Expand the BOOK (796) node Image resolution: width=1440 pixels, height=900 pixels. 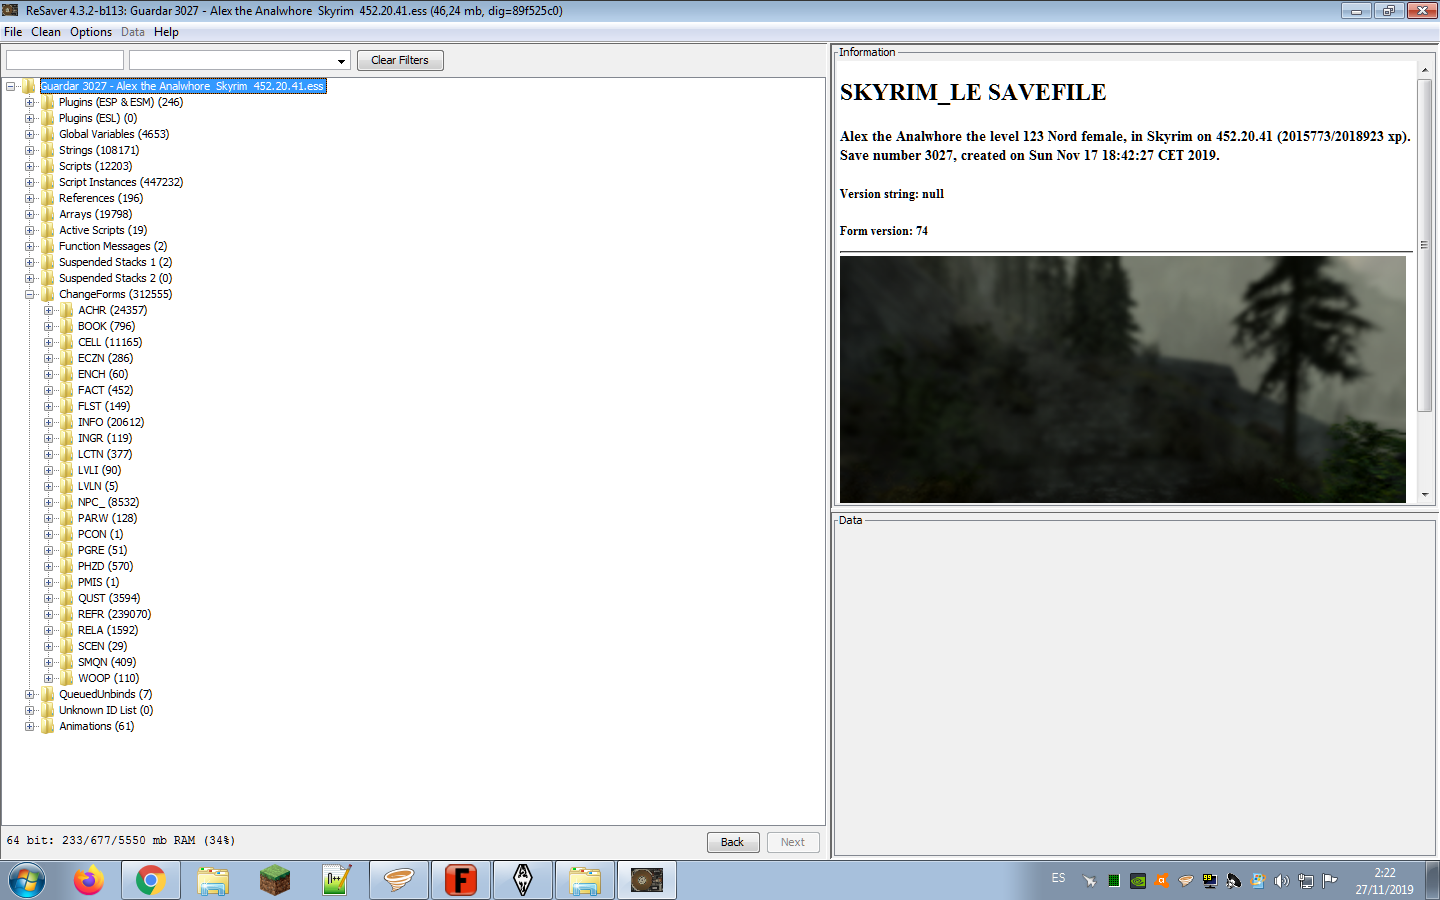(49, 326)
